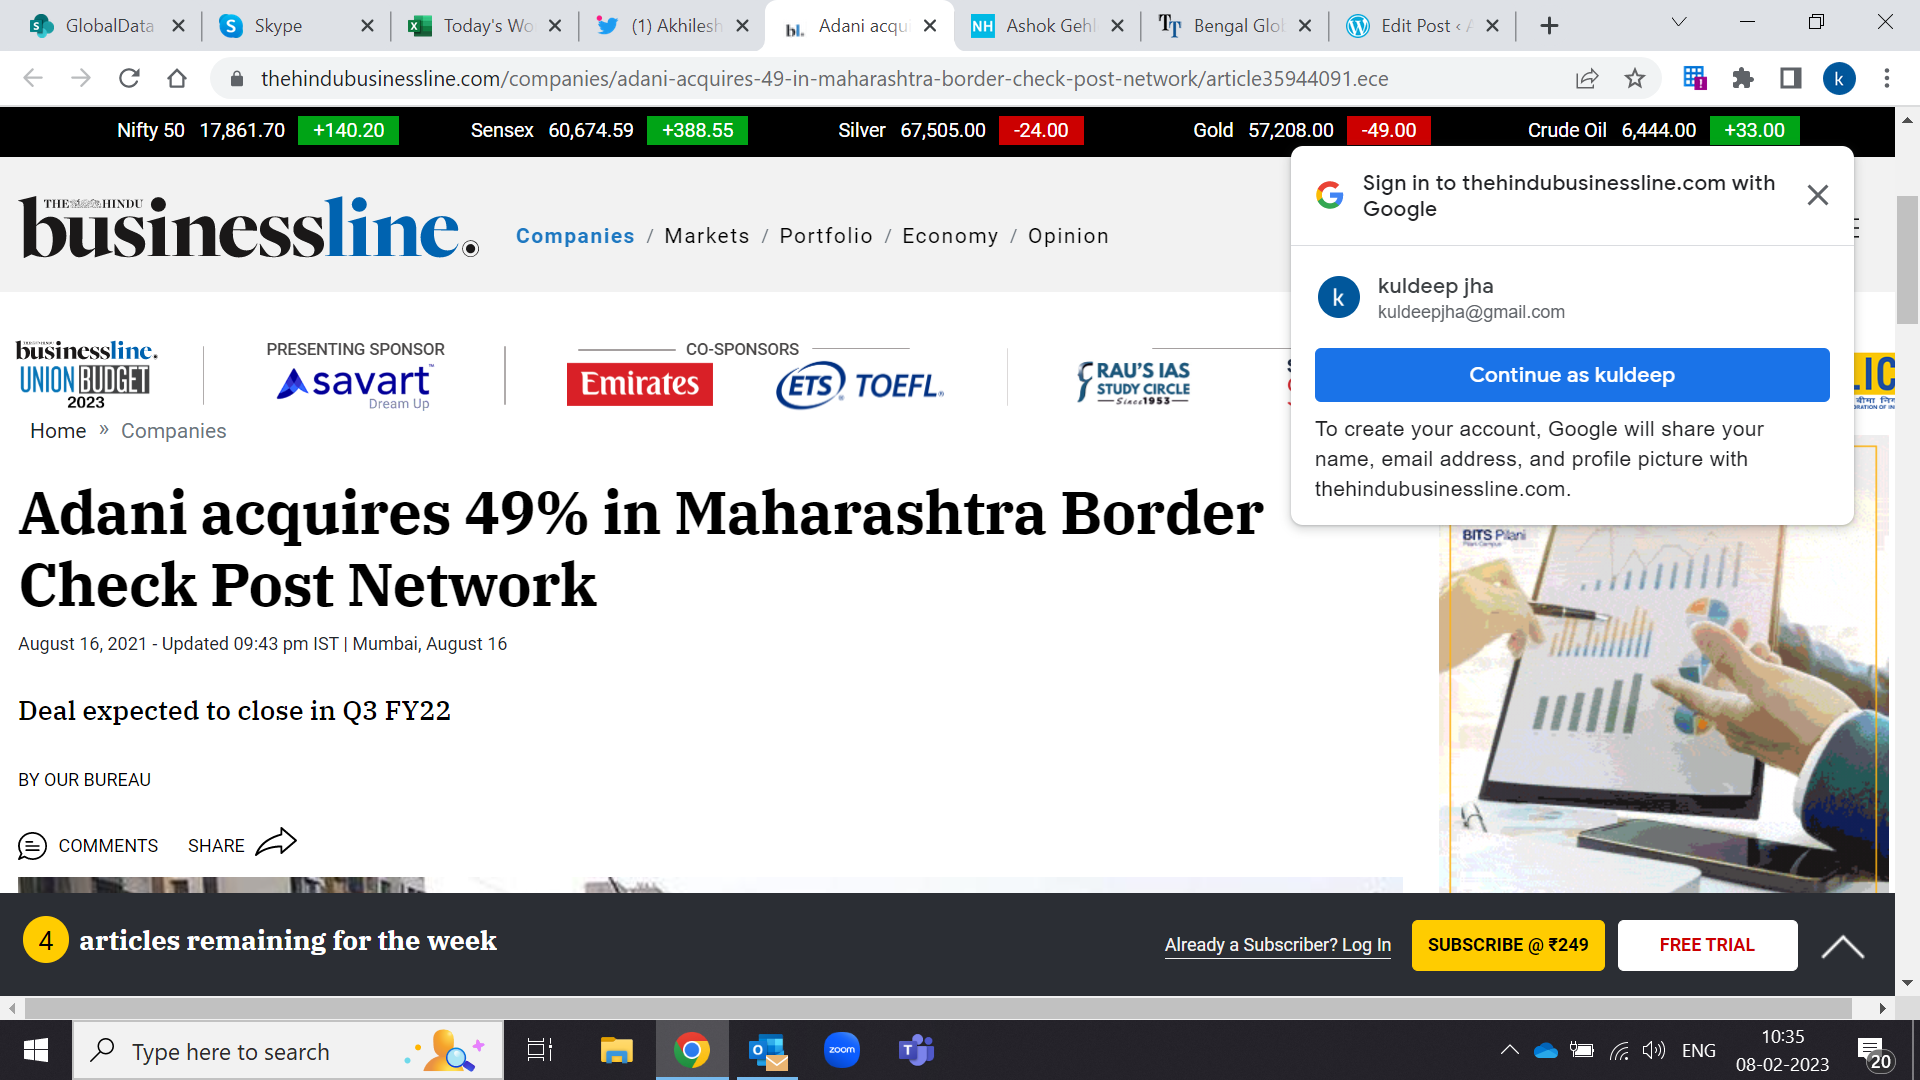Open the Already a Subscriber Log In link
Viewport: 1920px width, 1080px height.
[1278, 945]
